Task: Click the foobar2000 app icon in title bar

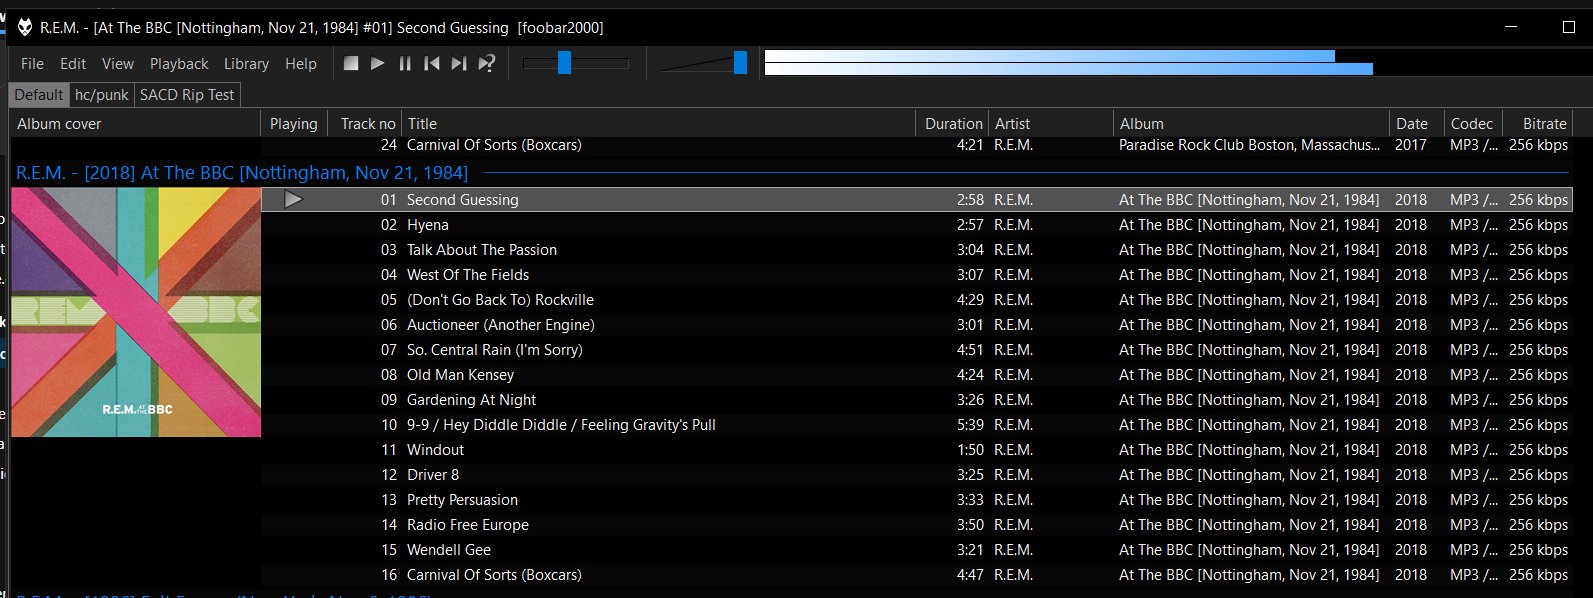Action: [x=25, y=27]
